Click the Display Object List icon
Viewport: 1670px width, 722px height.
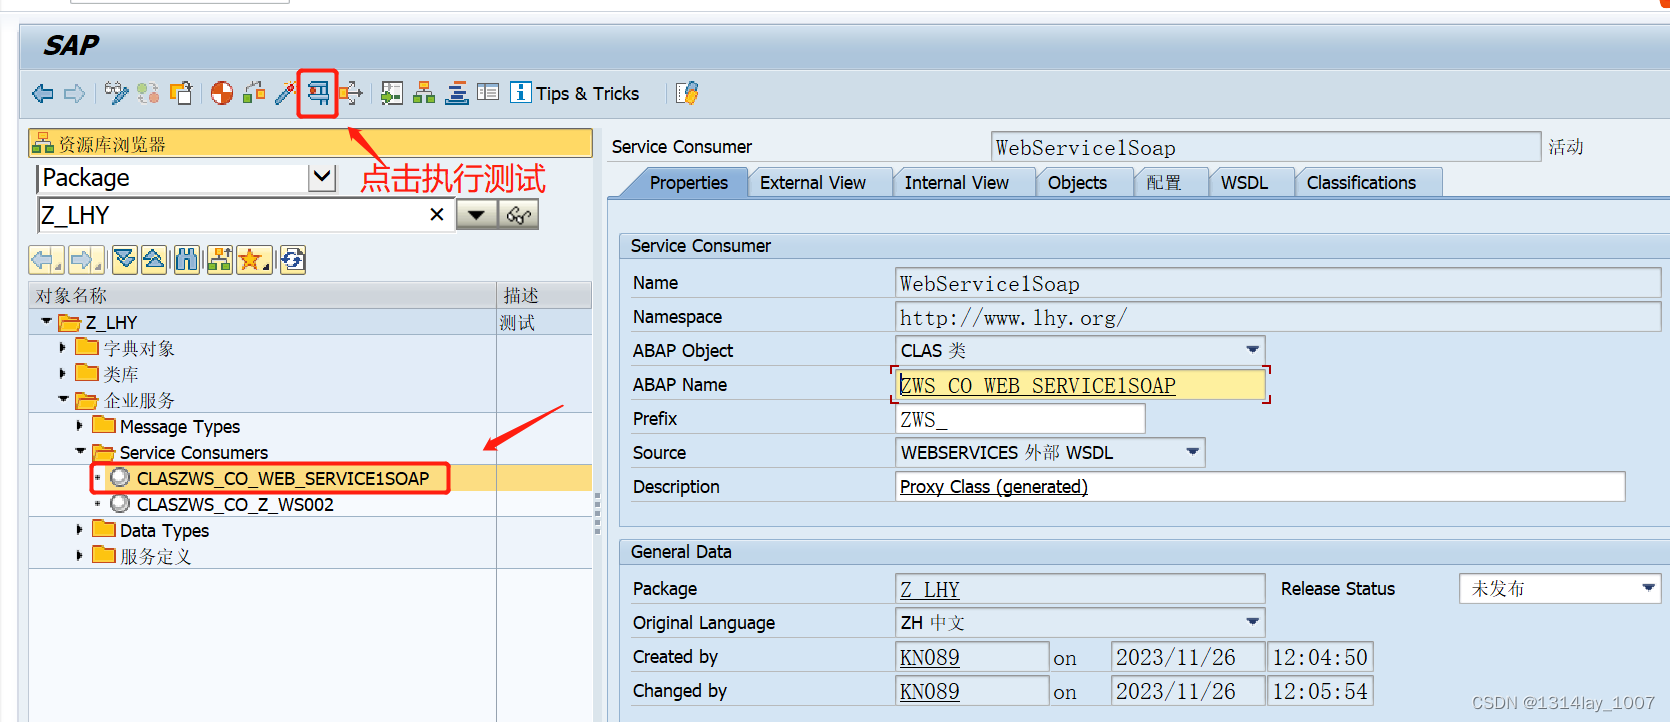pyautogui.click(x=392, y=94)
